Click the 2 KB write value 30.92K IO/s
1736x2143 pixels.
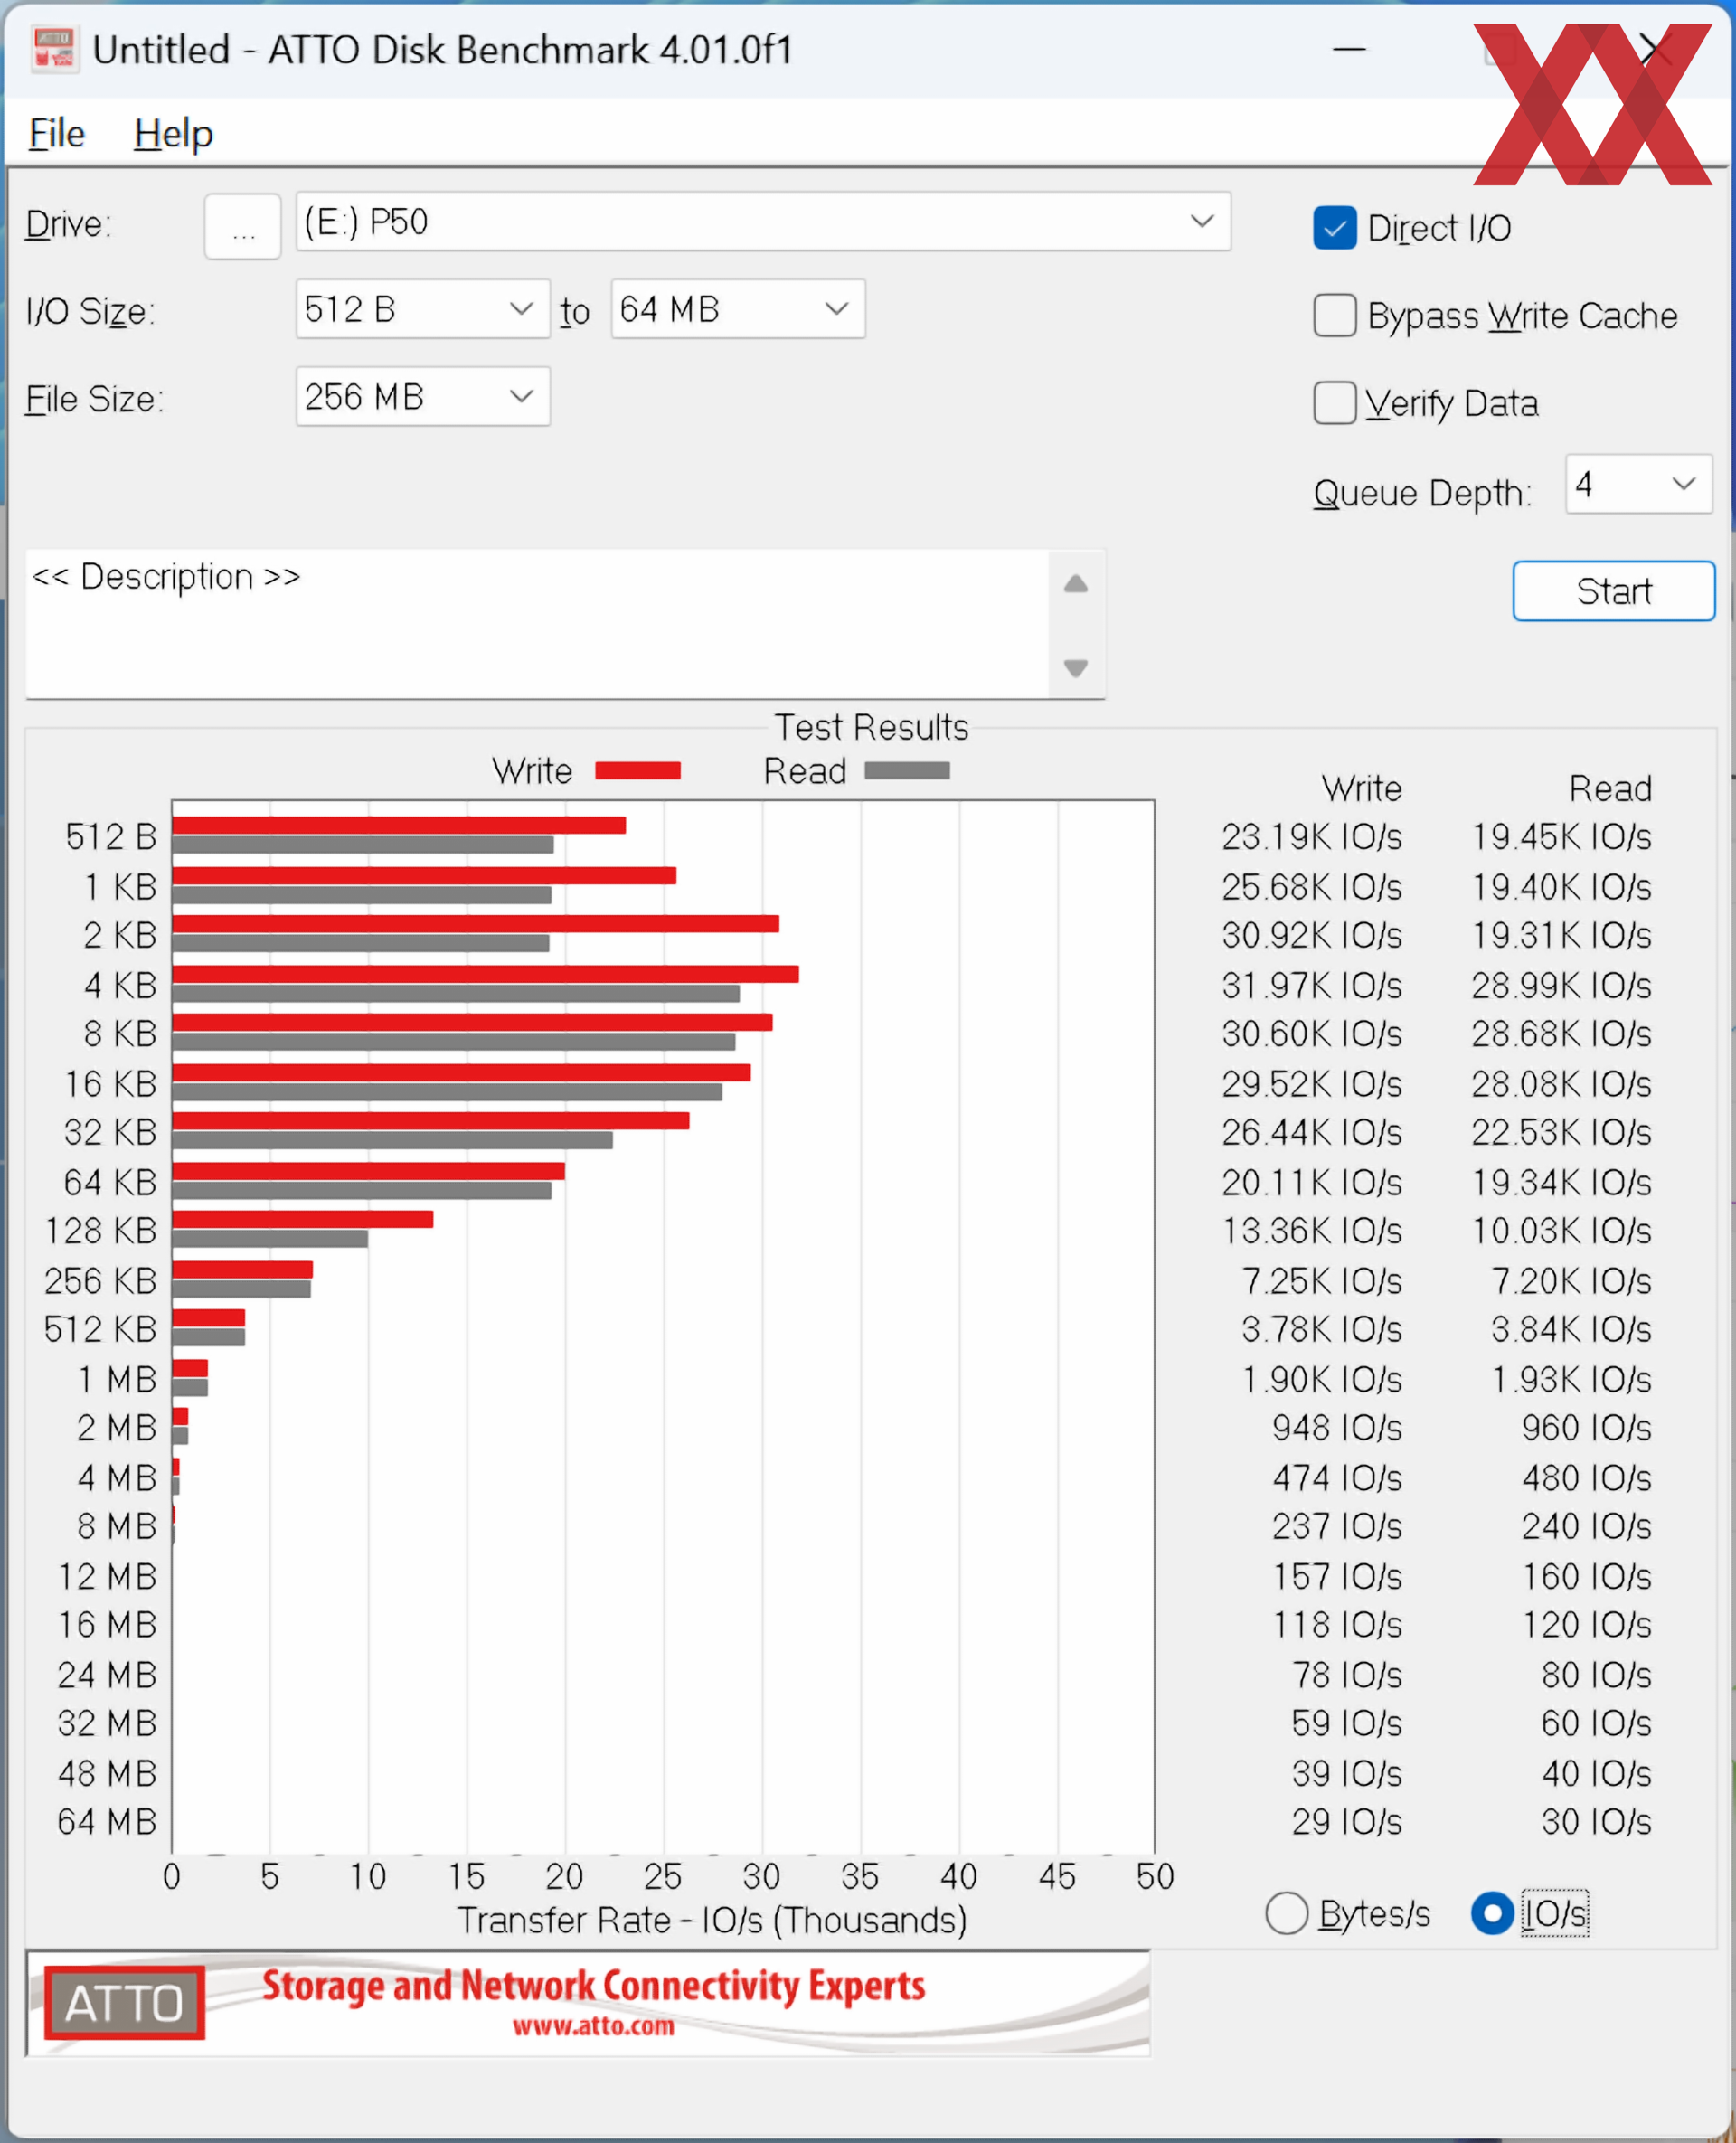coord(1311,936)
